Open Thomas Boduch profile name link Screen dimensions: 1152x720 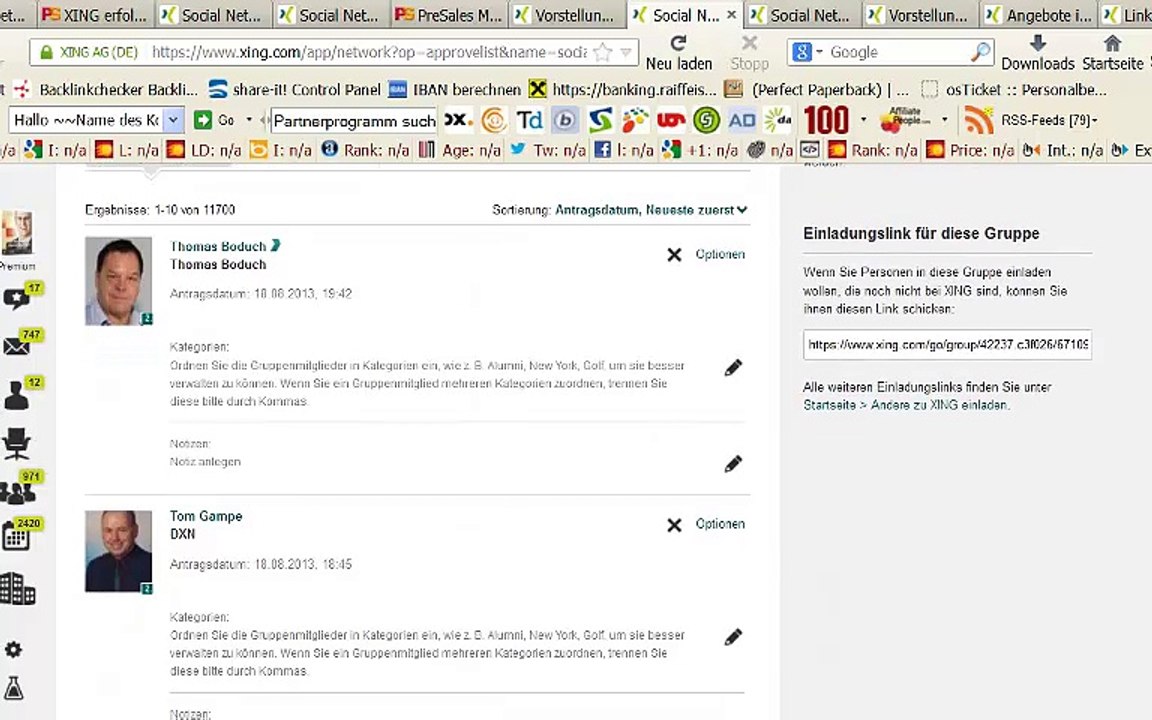(218, 246)
